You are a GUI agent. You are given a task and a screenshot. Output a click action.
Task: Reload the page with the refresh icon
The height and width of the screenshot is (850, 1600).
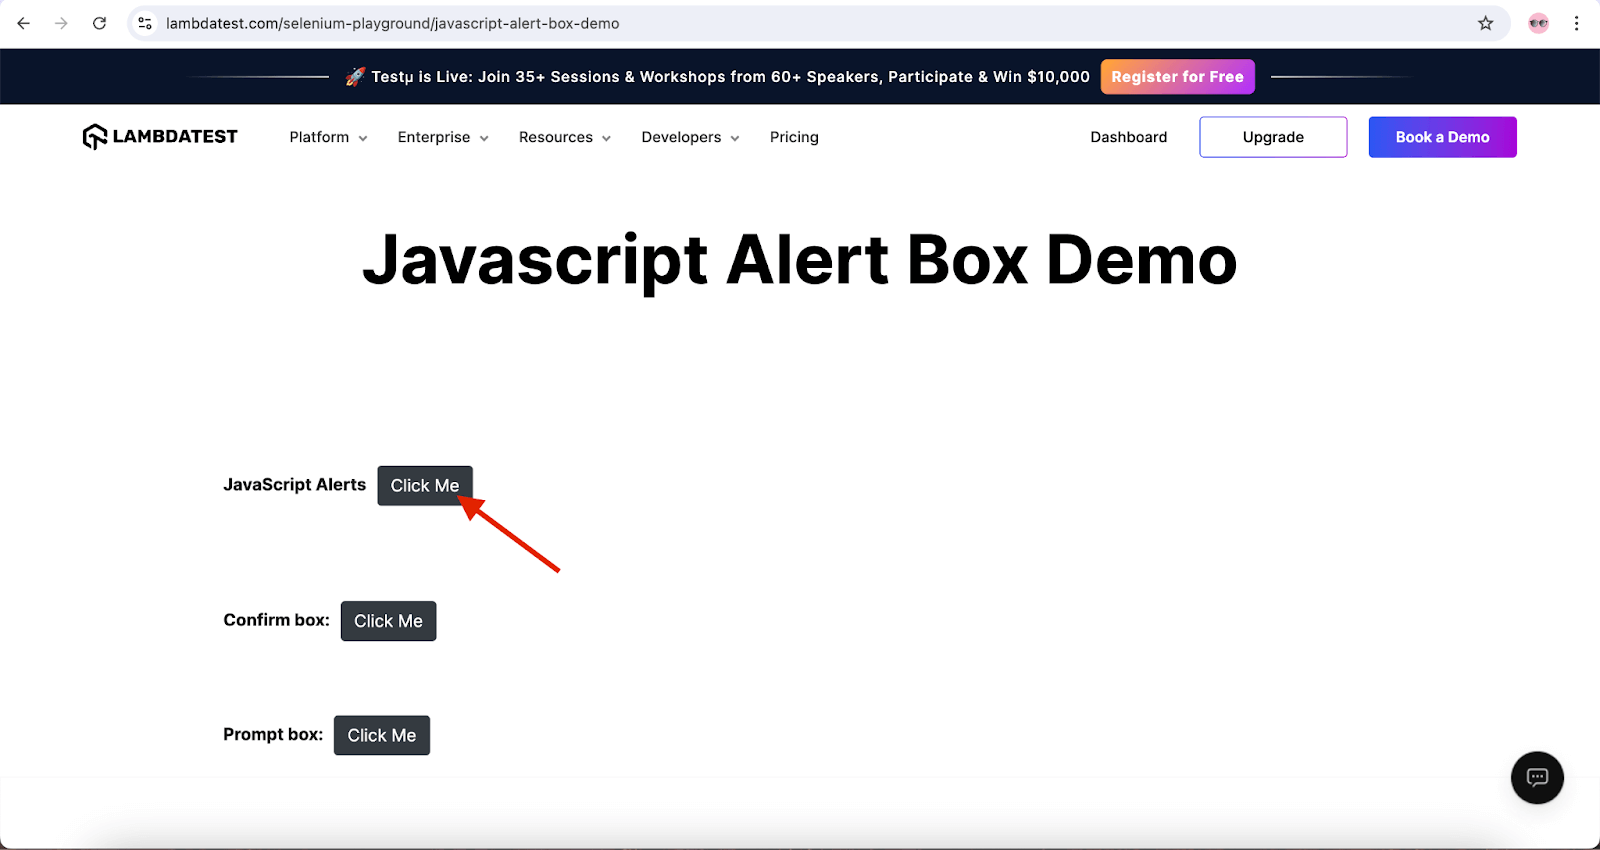(99, 23)
